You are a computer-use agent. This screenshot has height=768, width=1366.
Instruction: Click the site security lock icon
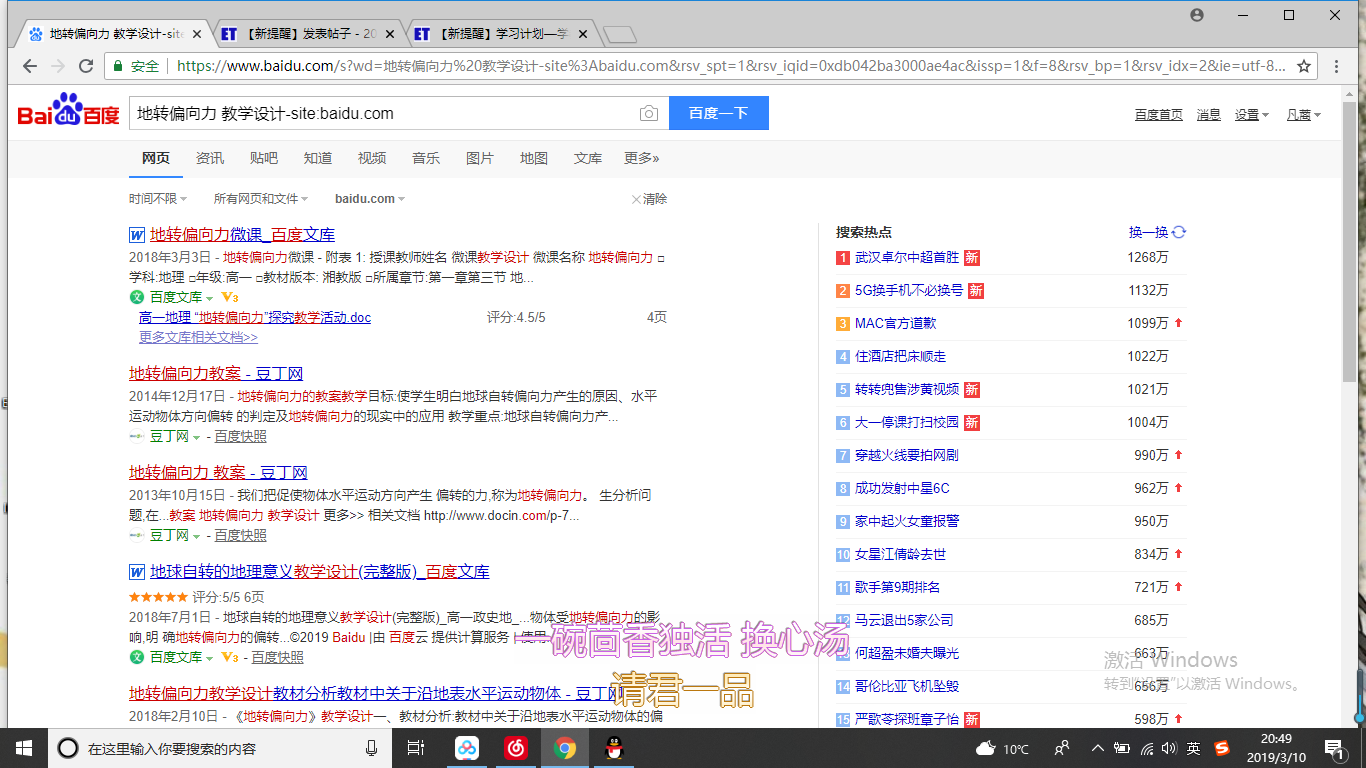coord(118,66)
